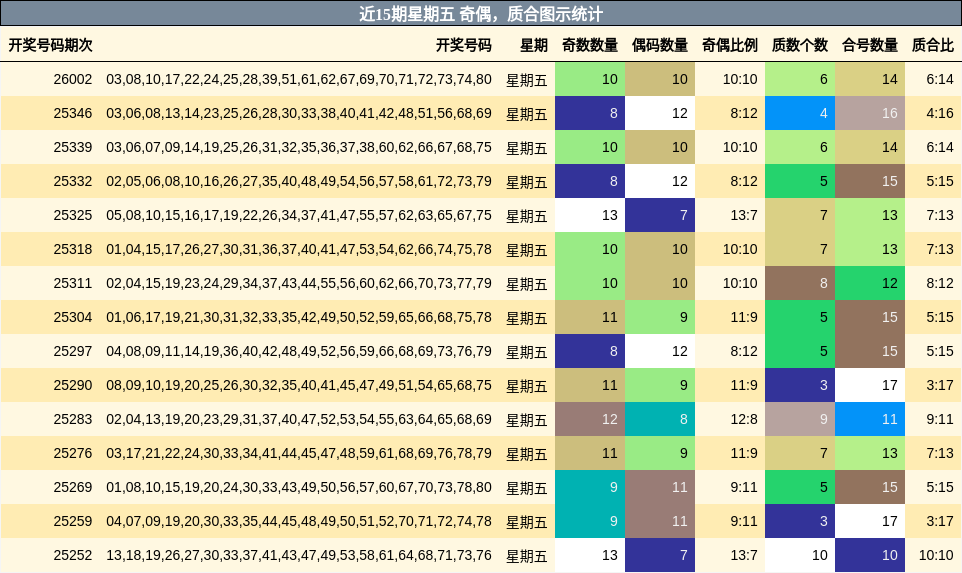Select prime-count cell 10 in row 25252
Image resolution: width=962 pixels, height=573 pixels.
(799, 555)
